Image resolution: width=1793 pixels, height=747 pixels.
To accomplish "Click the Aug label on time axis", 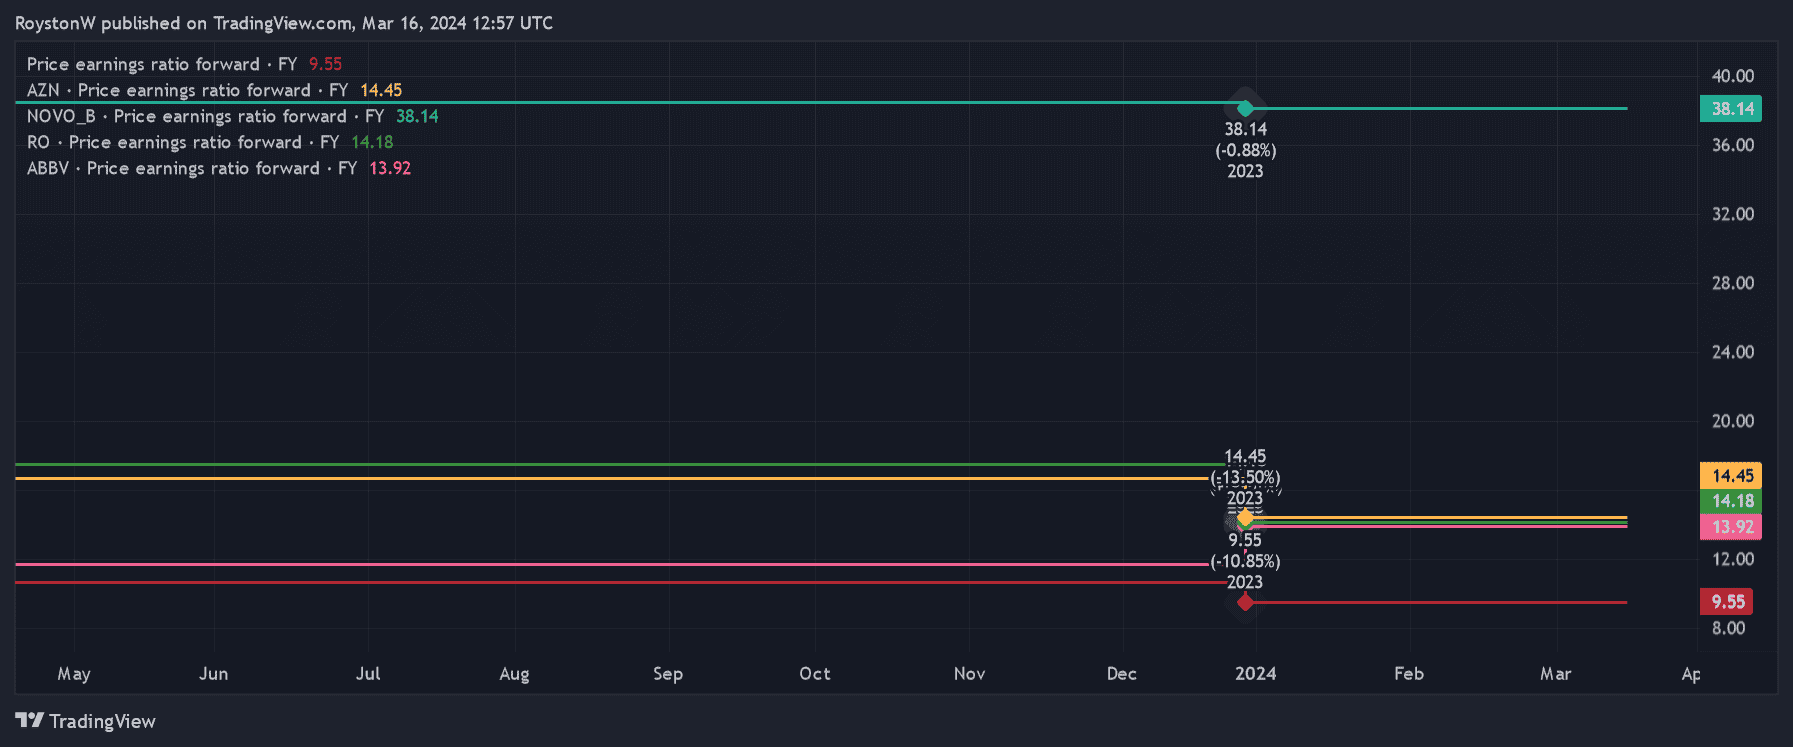I will (x=514, y=674).
